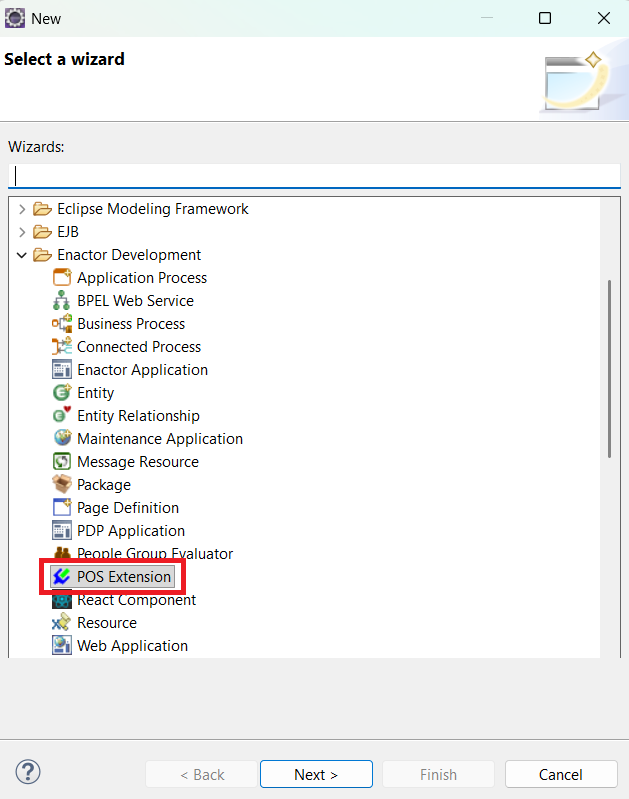
Task: Select the React Component entry
Action: coord(136,600)
